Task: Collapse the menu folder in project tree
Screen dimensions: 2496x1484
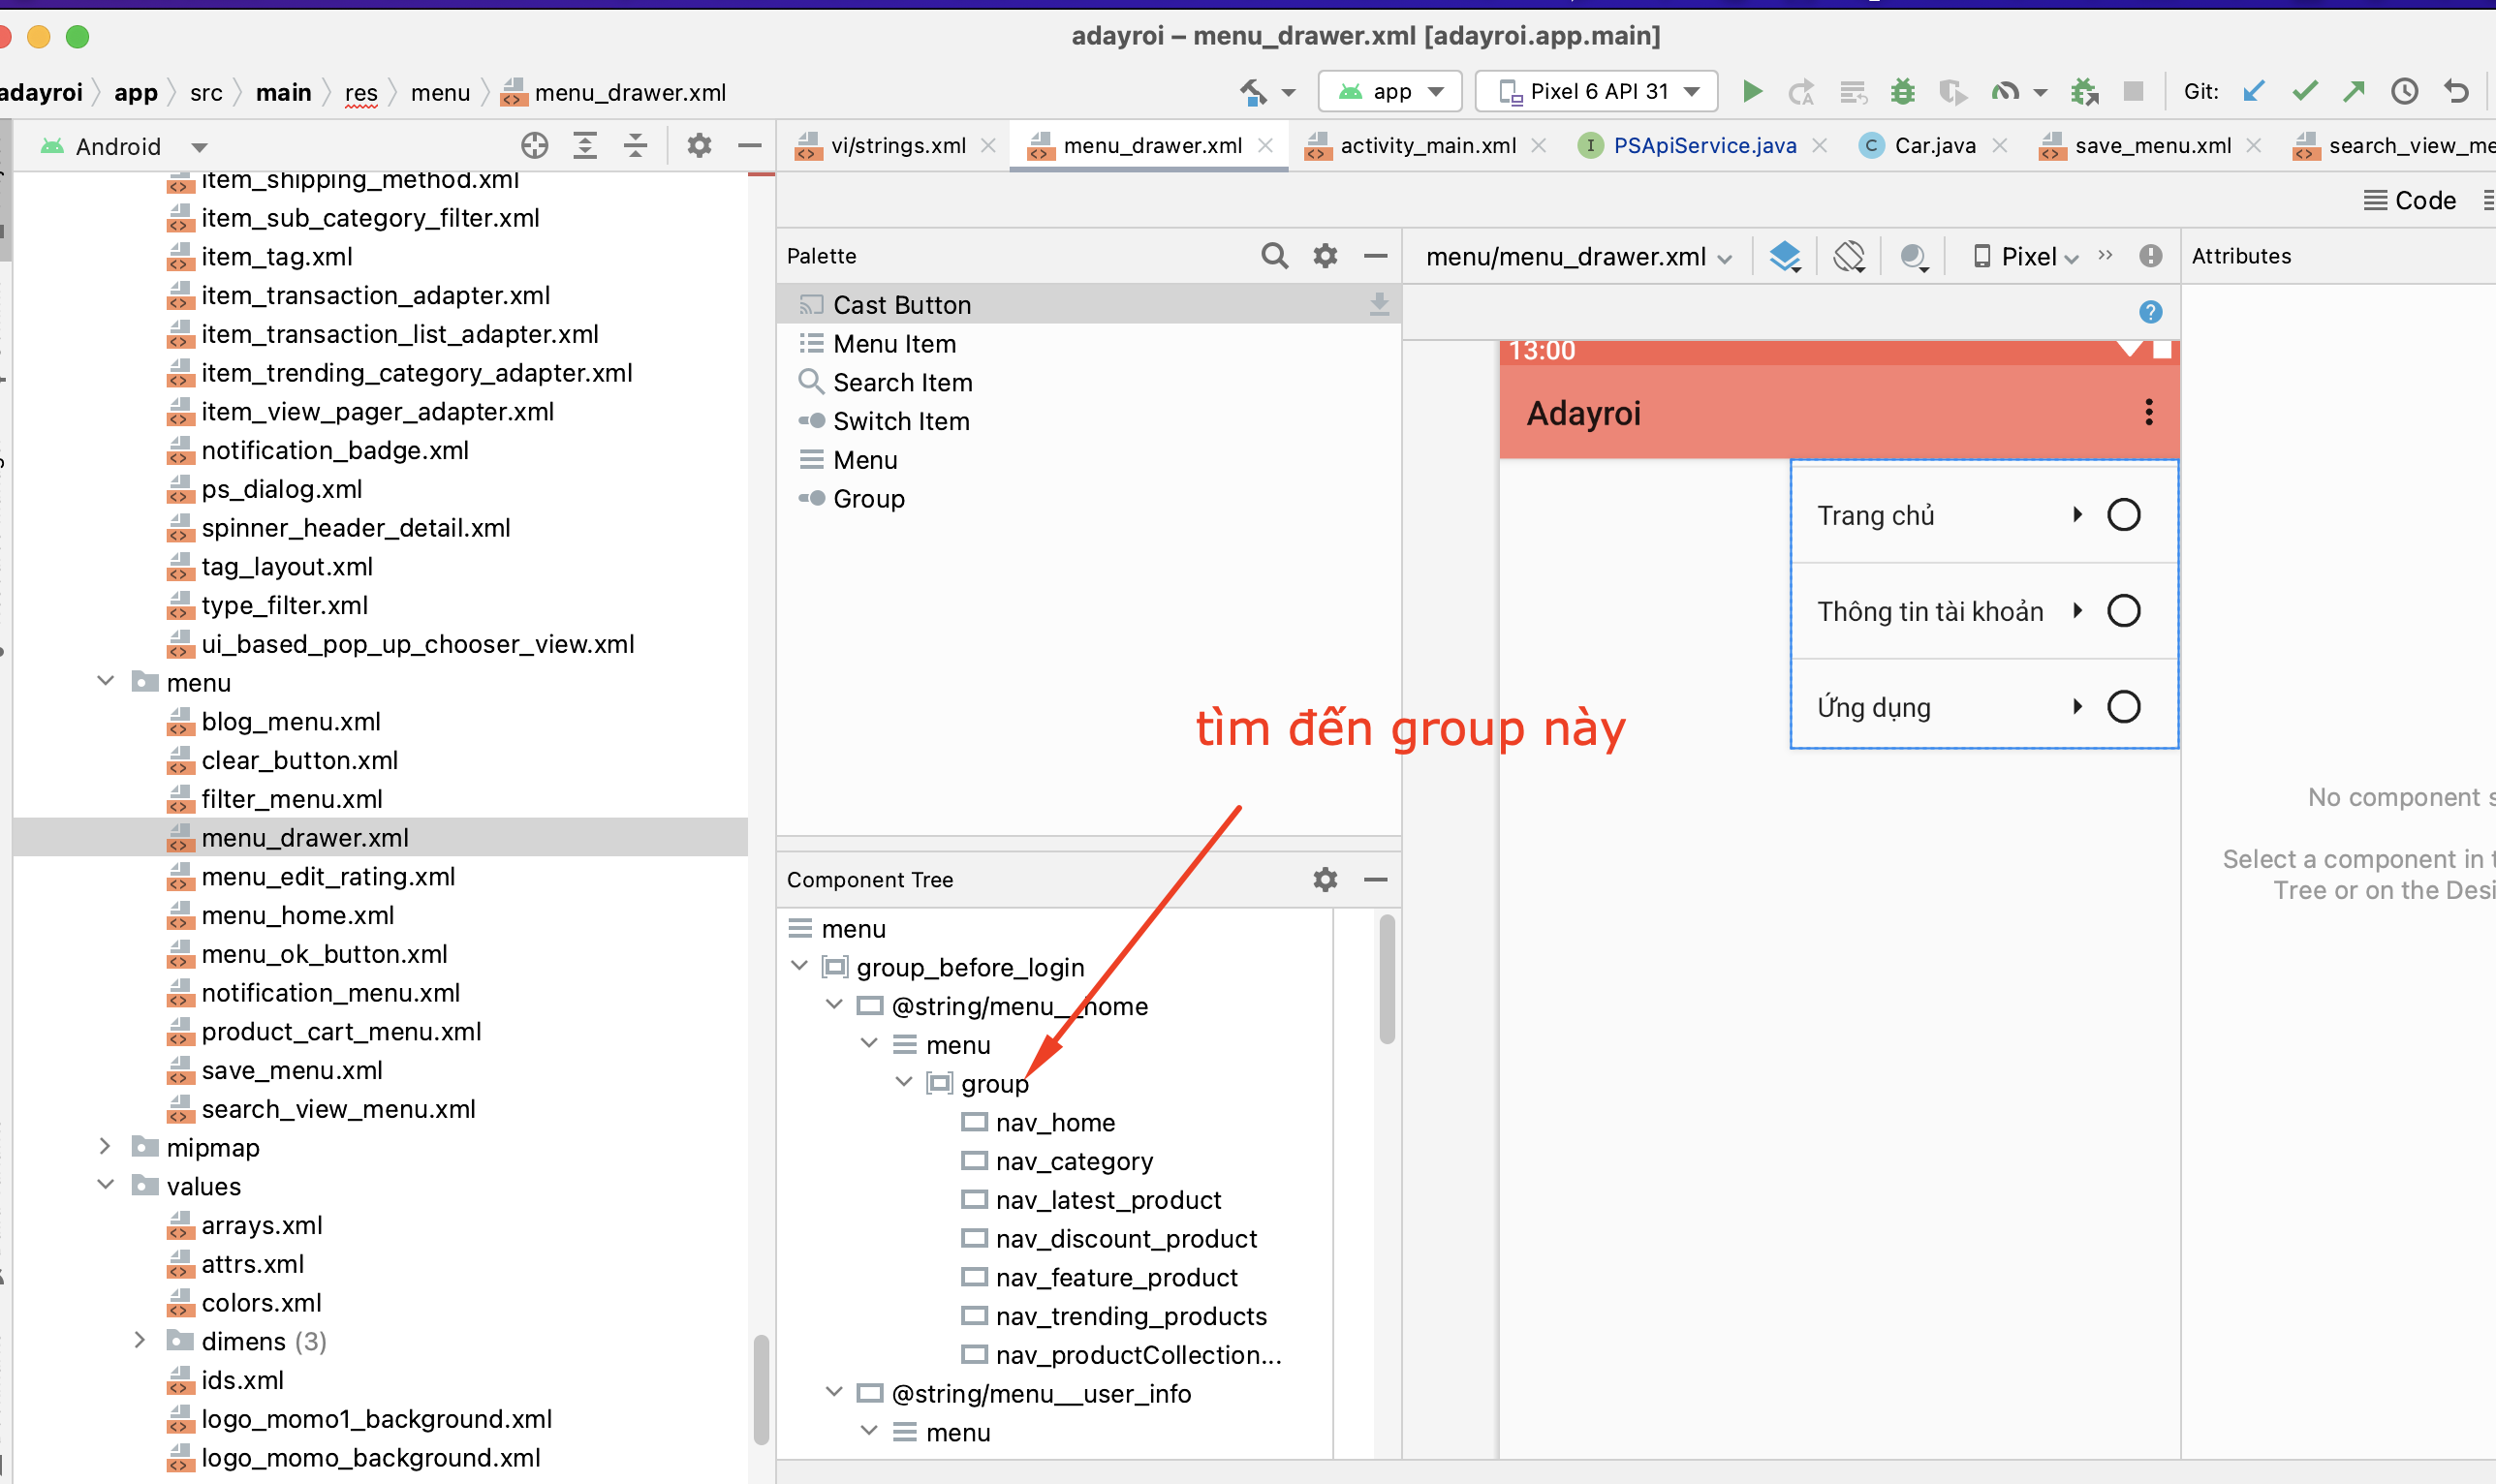Action: click(105, 681)
